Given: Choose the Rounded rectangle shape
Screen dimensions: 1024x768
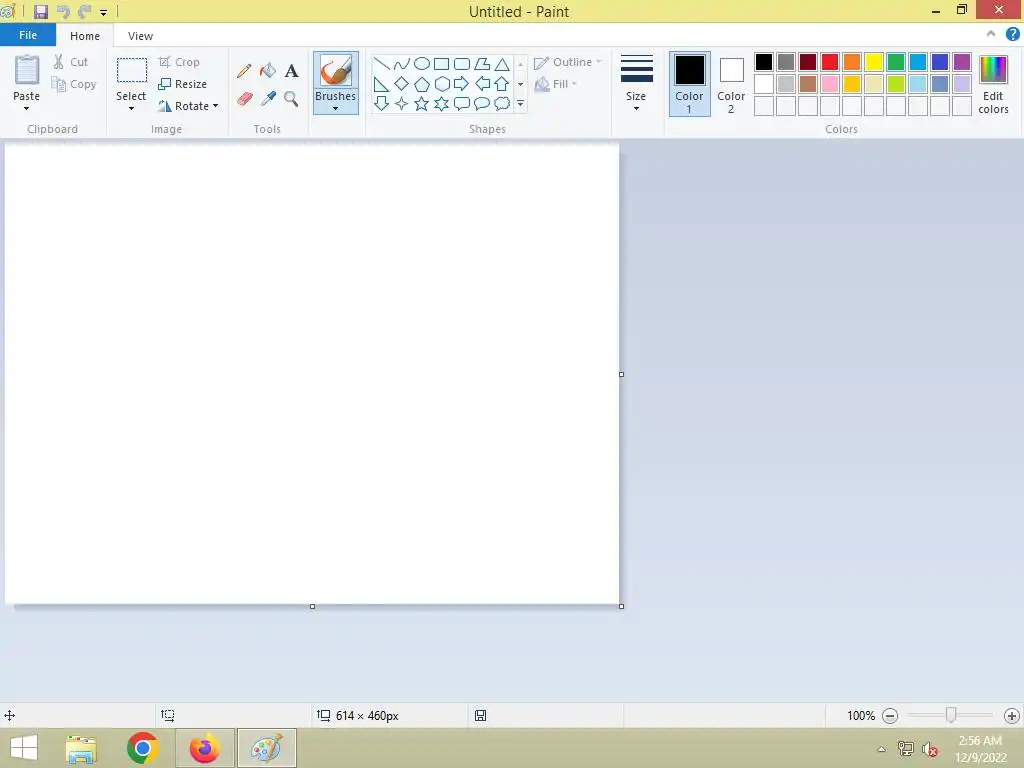Looking at the screenshot, I should point(462,63).
